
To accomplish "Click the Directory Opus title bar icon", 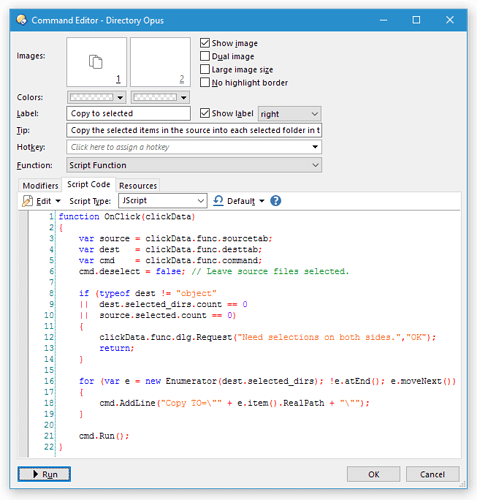I will pos(22,20).
